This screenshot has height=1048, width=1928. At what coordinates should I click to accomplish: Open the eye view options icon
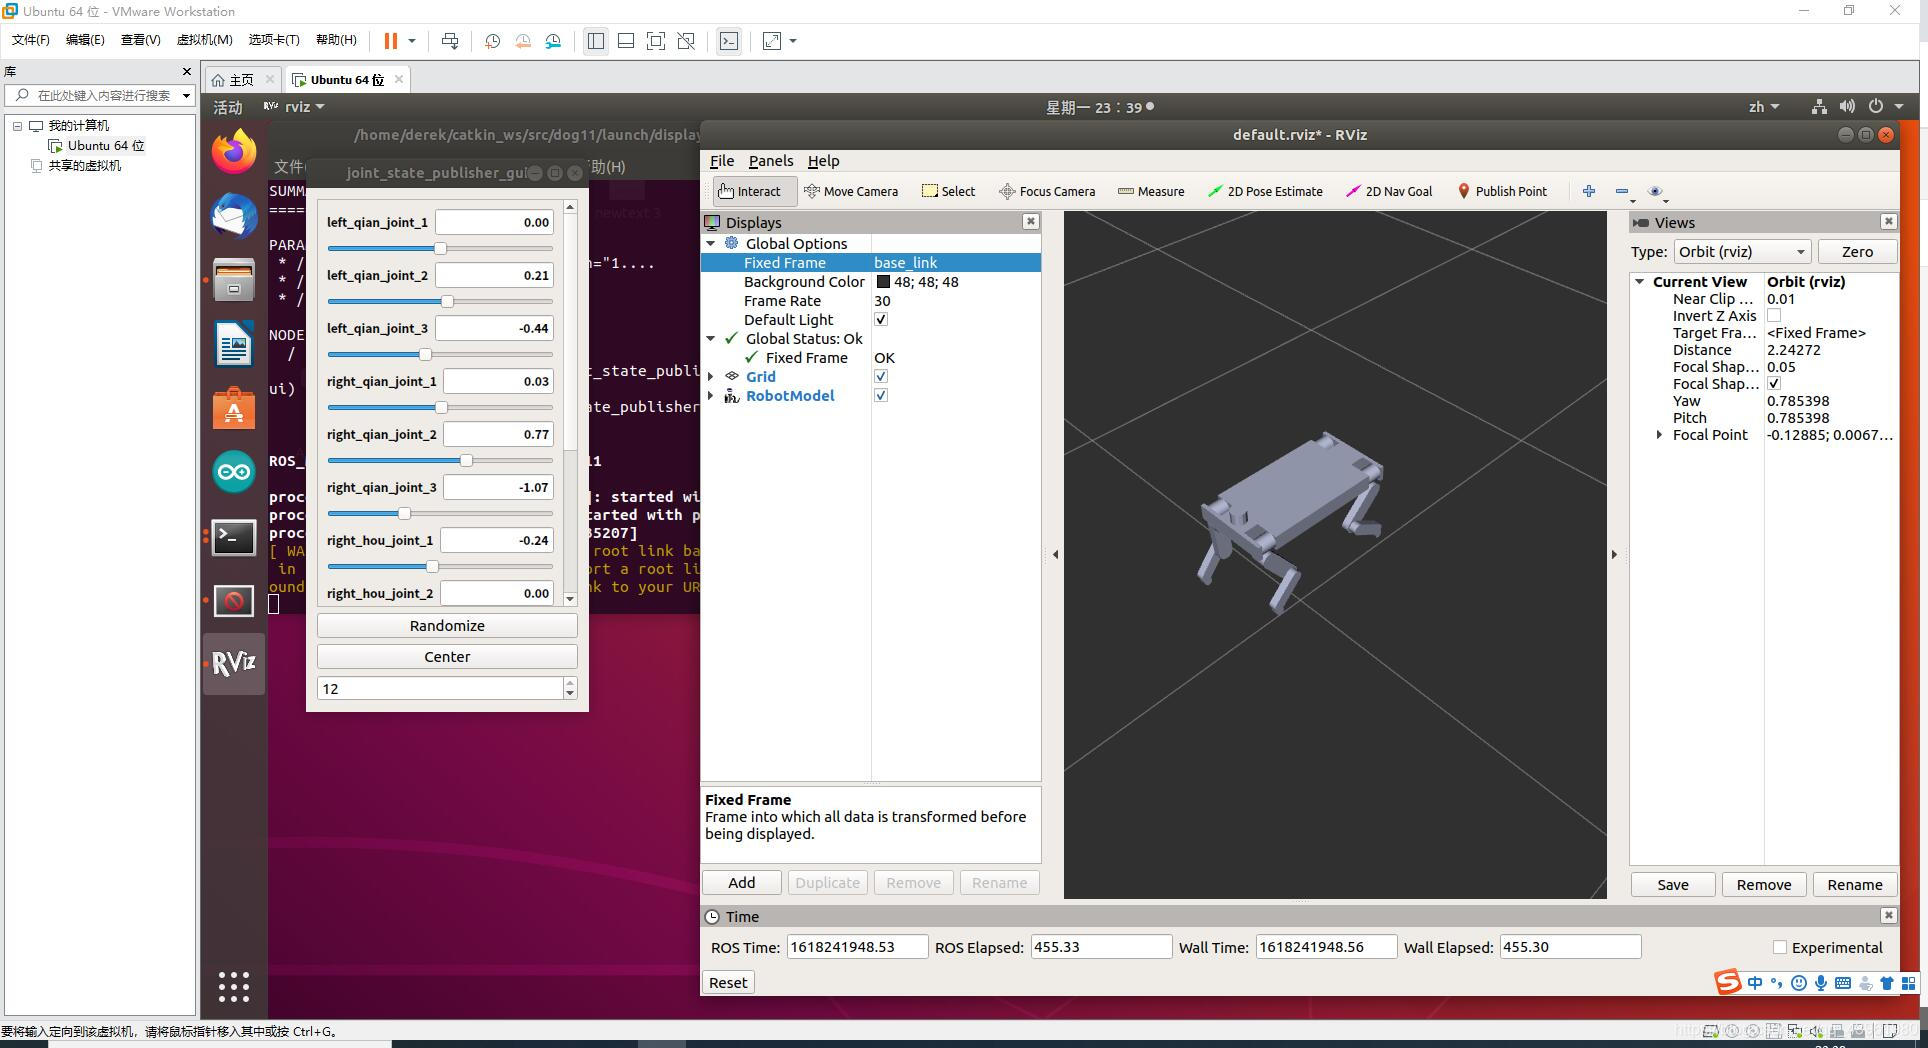tap(1655, 191)
